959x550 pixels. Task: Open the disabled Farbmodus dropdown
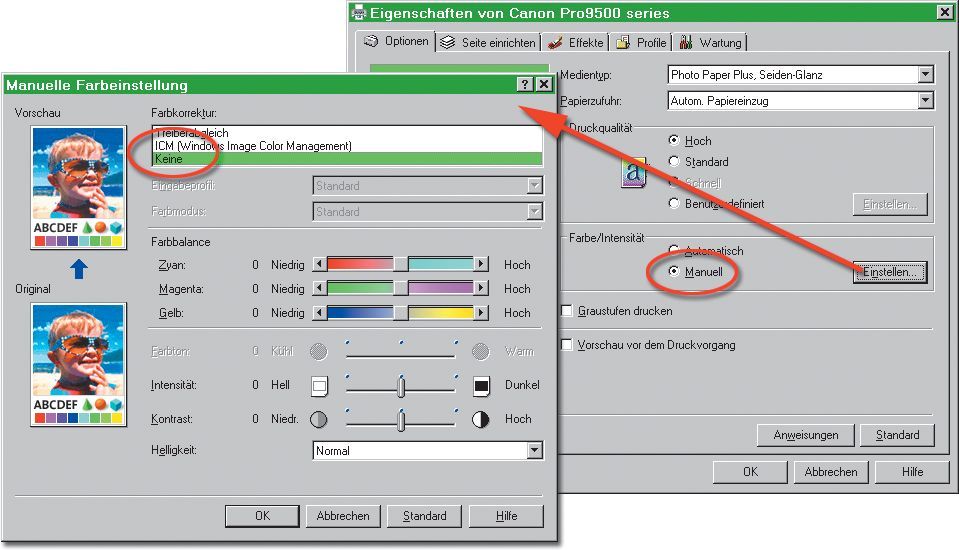tap(535, 212)
